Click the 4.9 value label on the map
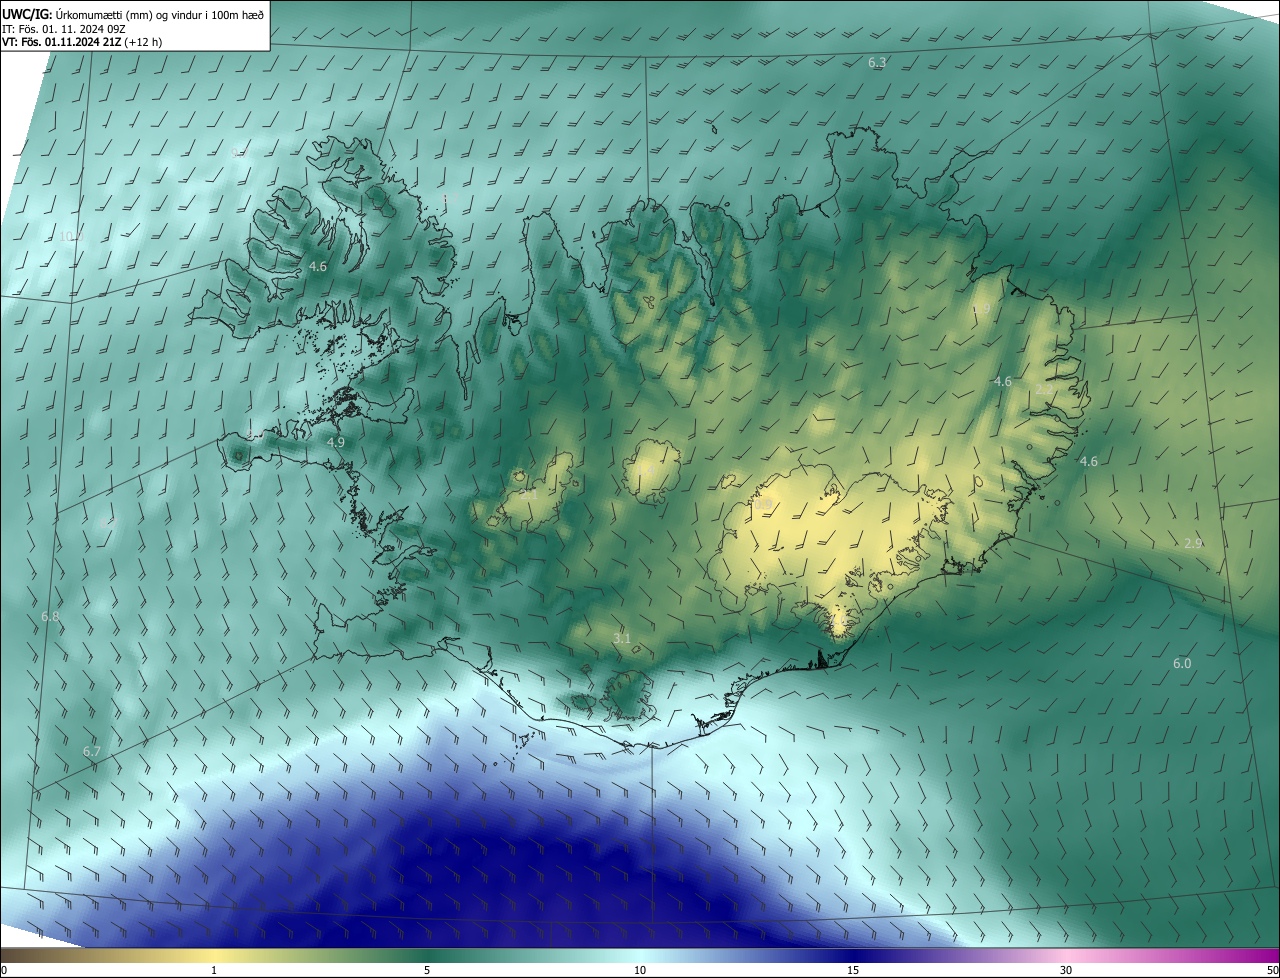 pyautogui.click(x=336, y=442)
